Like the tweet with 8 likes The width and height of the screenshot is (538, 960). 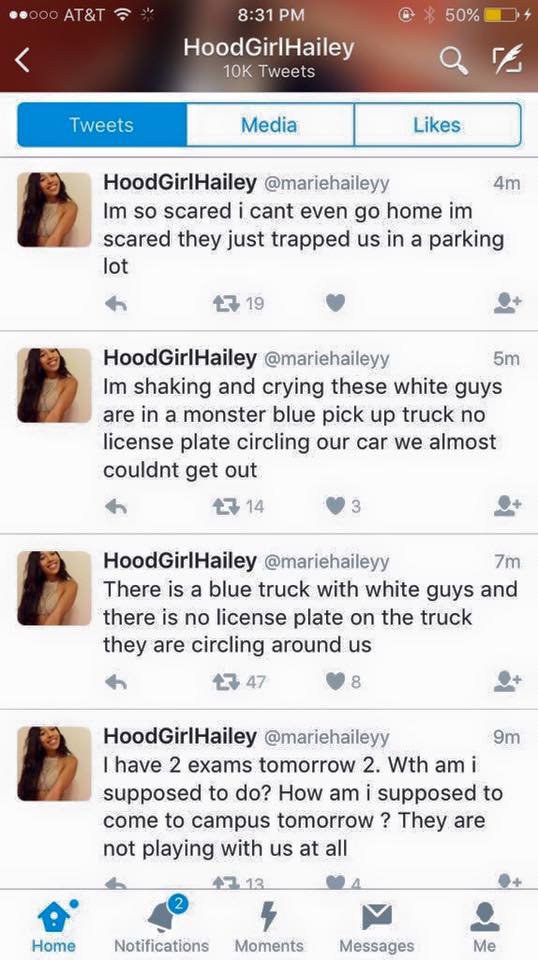pos(335,681)
